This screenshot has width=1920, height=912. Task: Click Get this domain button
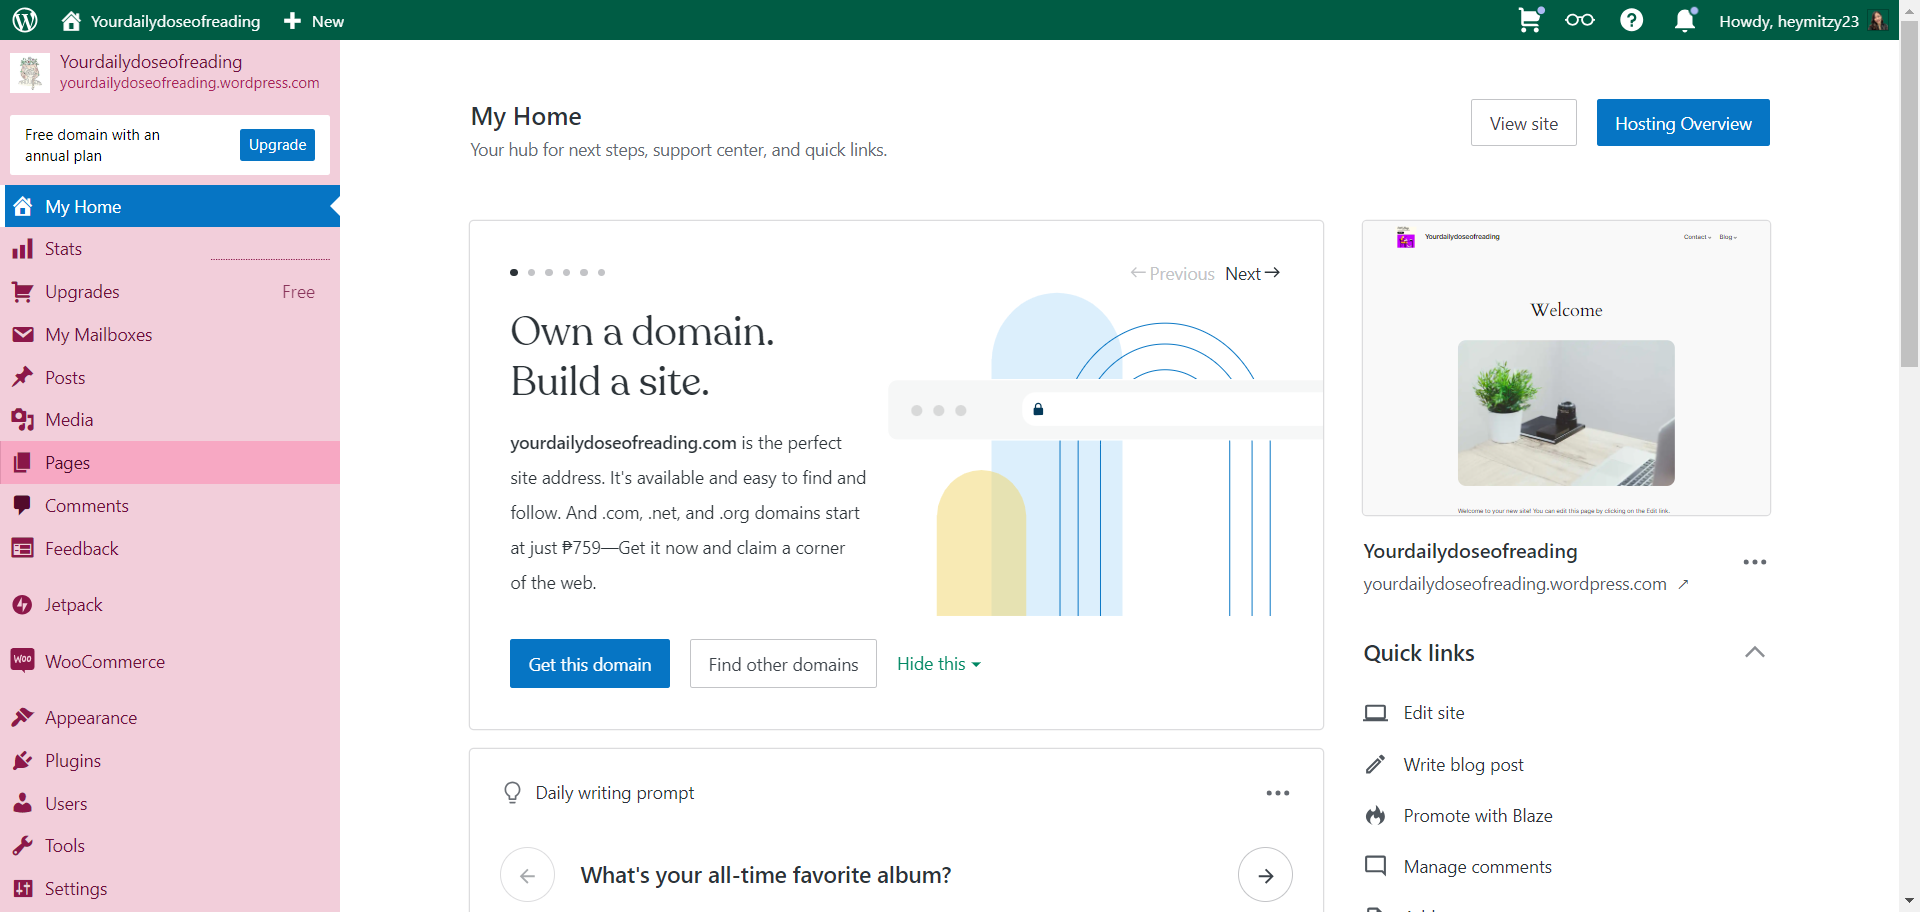pyautogui.click(x=590, y=664)
